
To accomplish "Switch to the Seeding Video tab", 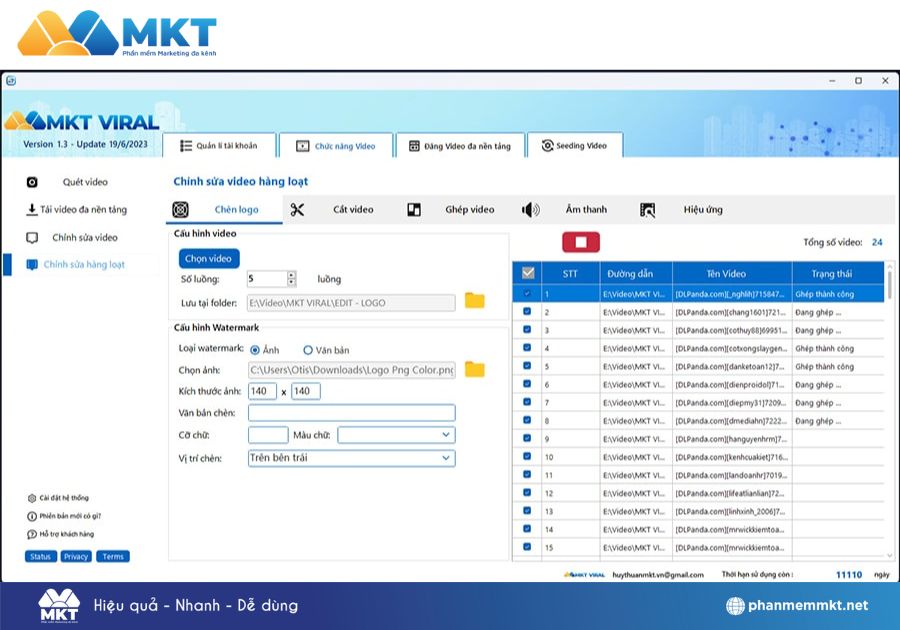I will point(574,146).
